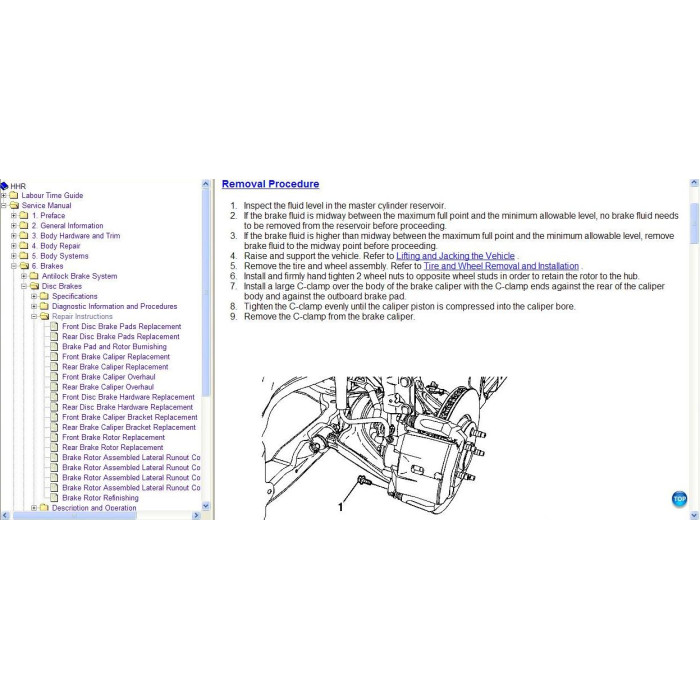Screen dimensions: 700x700
Task: Expand the 5. Body Systems node
Action: click(14, 256)
